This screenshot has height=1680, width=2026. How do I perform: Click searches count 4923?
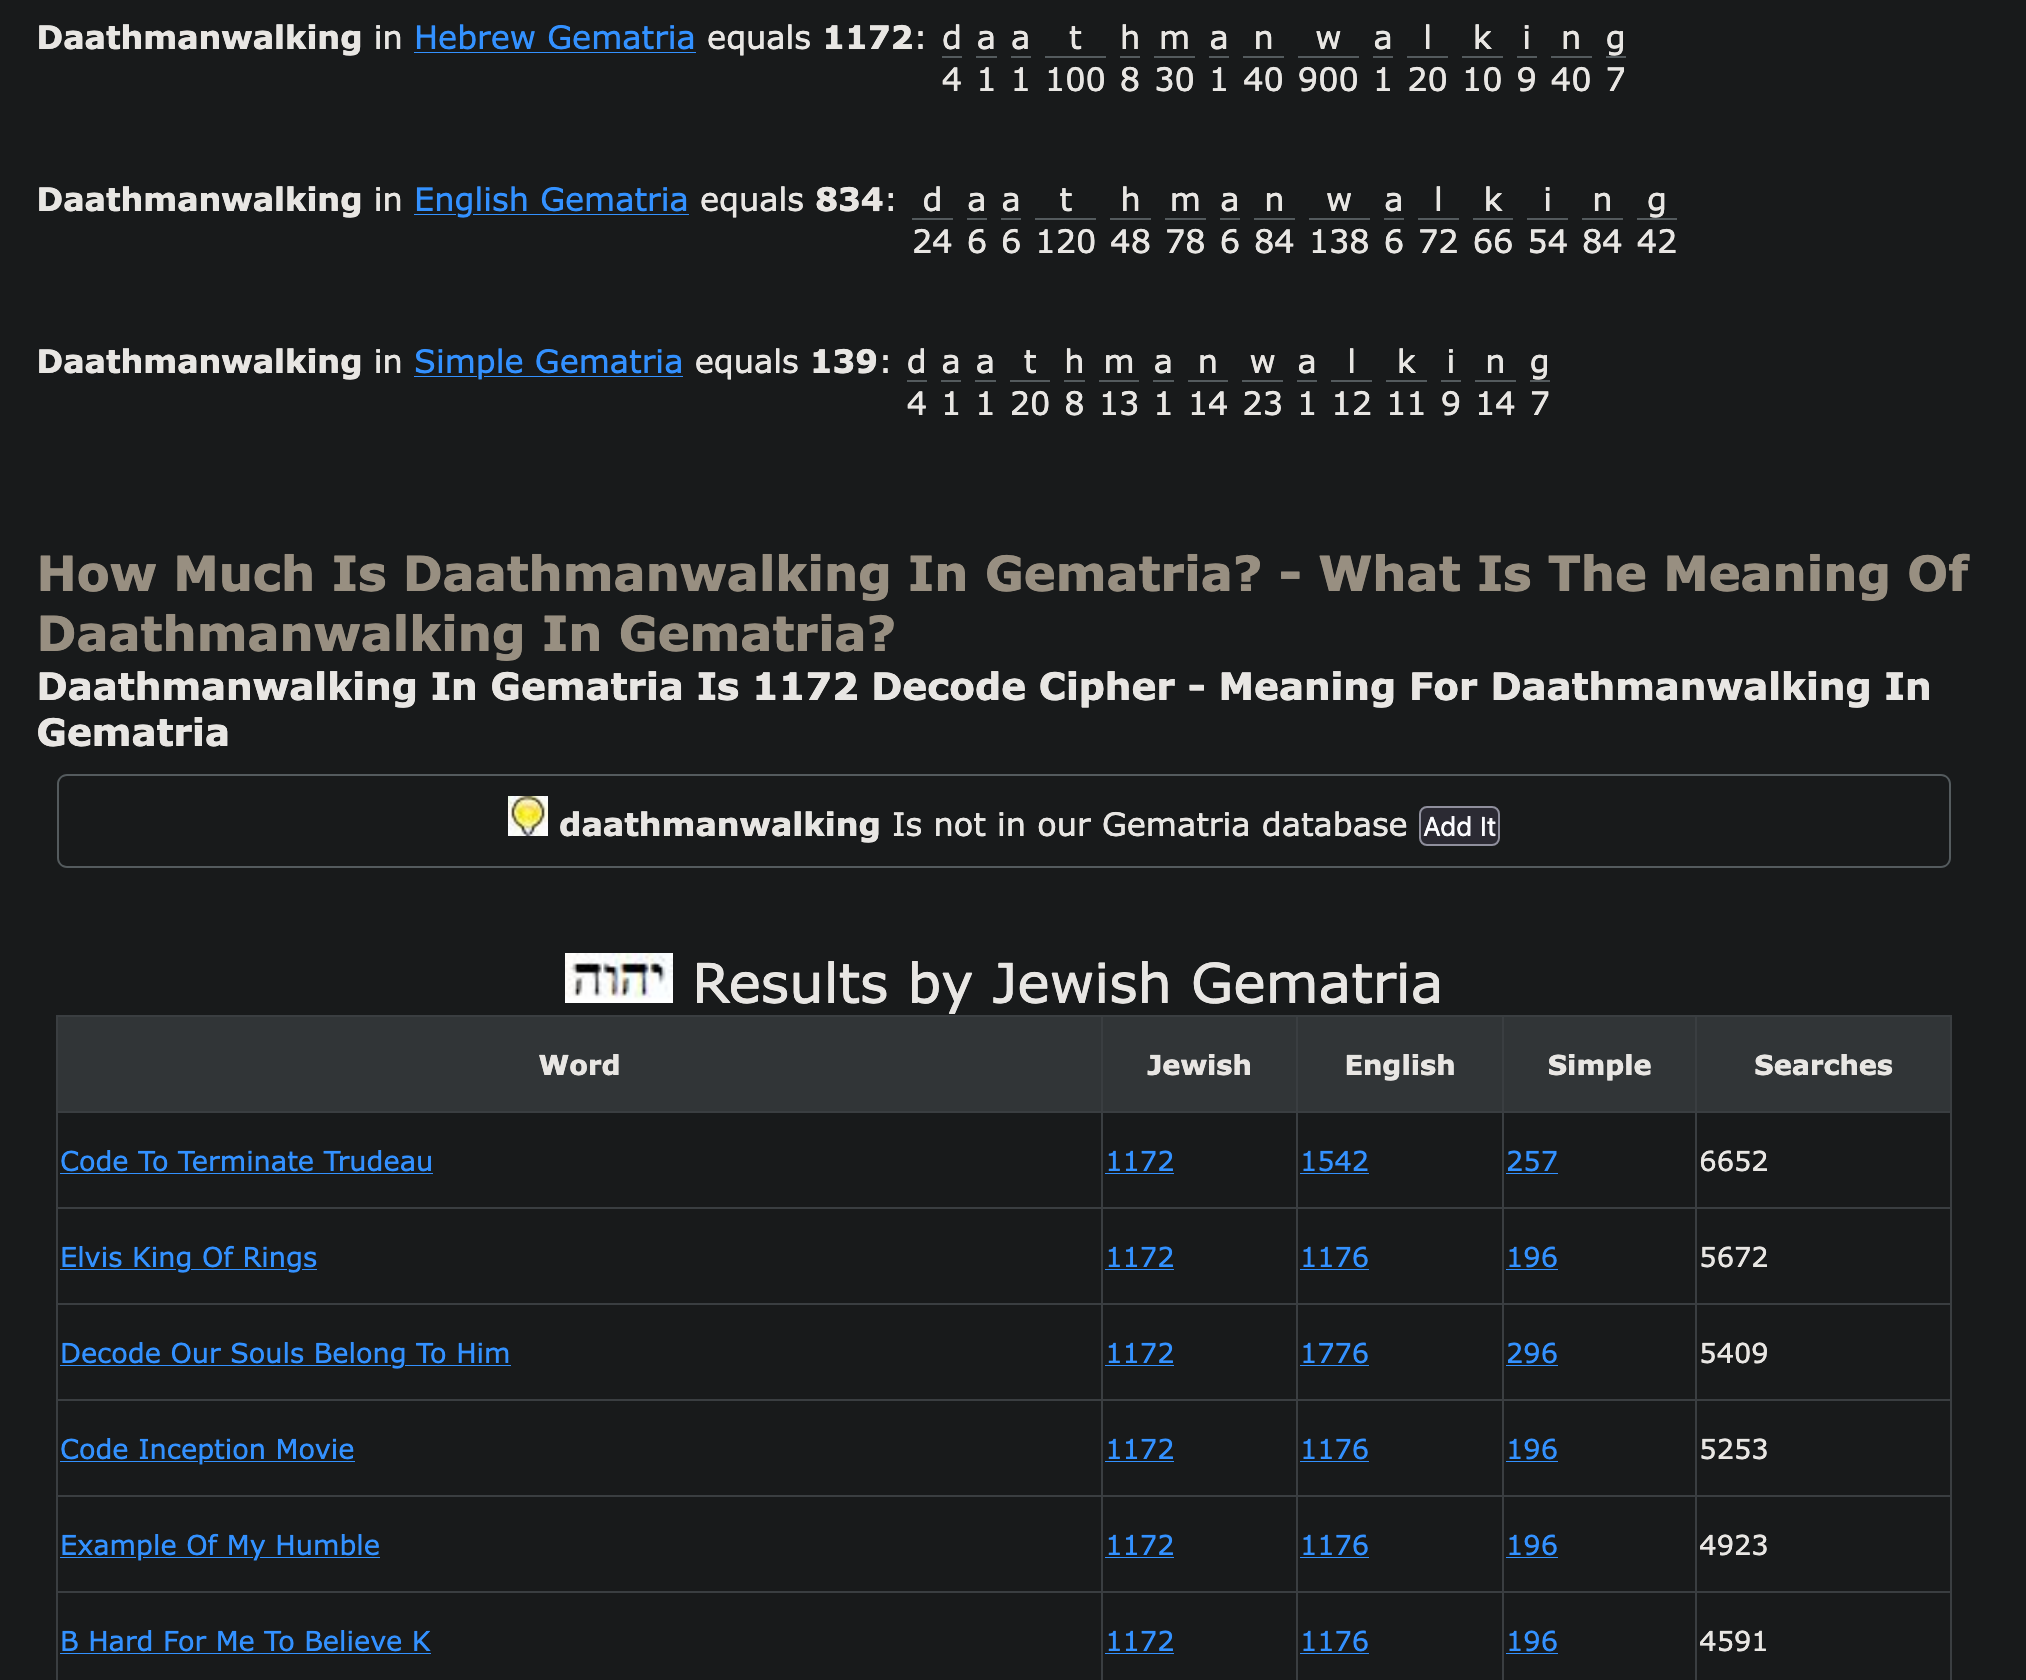point(1733,1545)
